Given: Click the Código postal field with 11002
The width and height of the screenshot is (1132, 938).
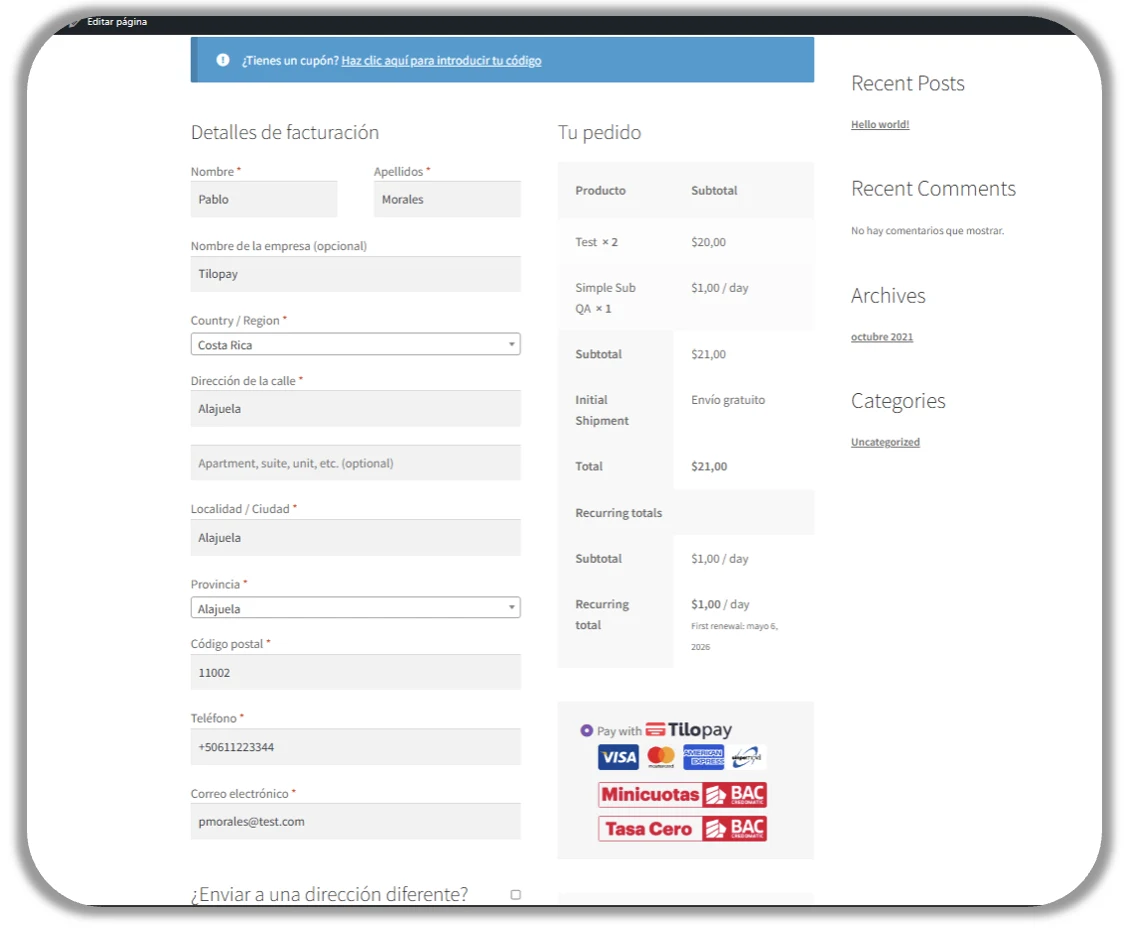Looking at the screenshot, I should pyautogui.click(x=355, y=673).
